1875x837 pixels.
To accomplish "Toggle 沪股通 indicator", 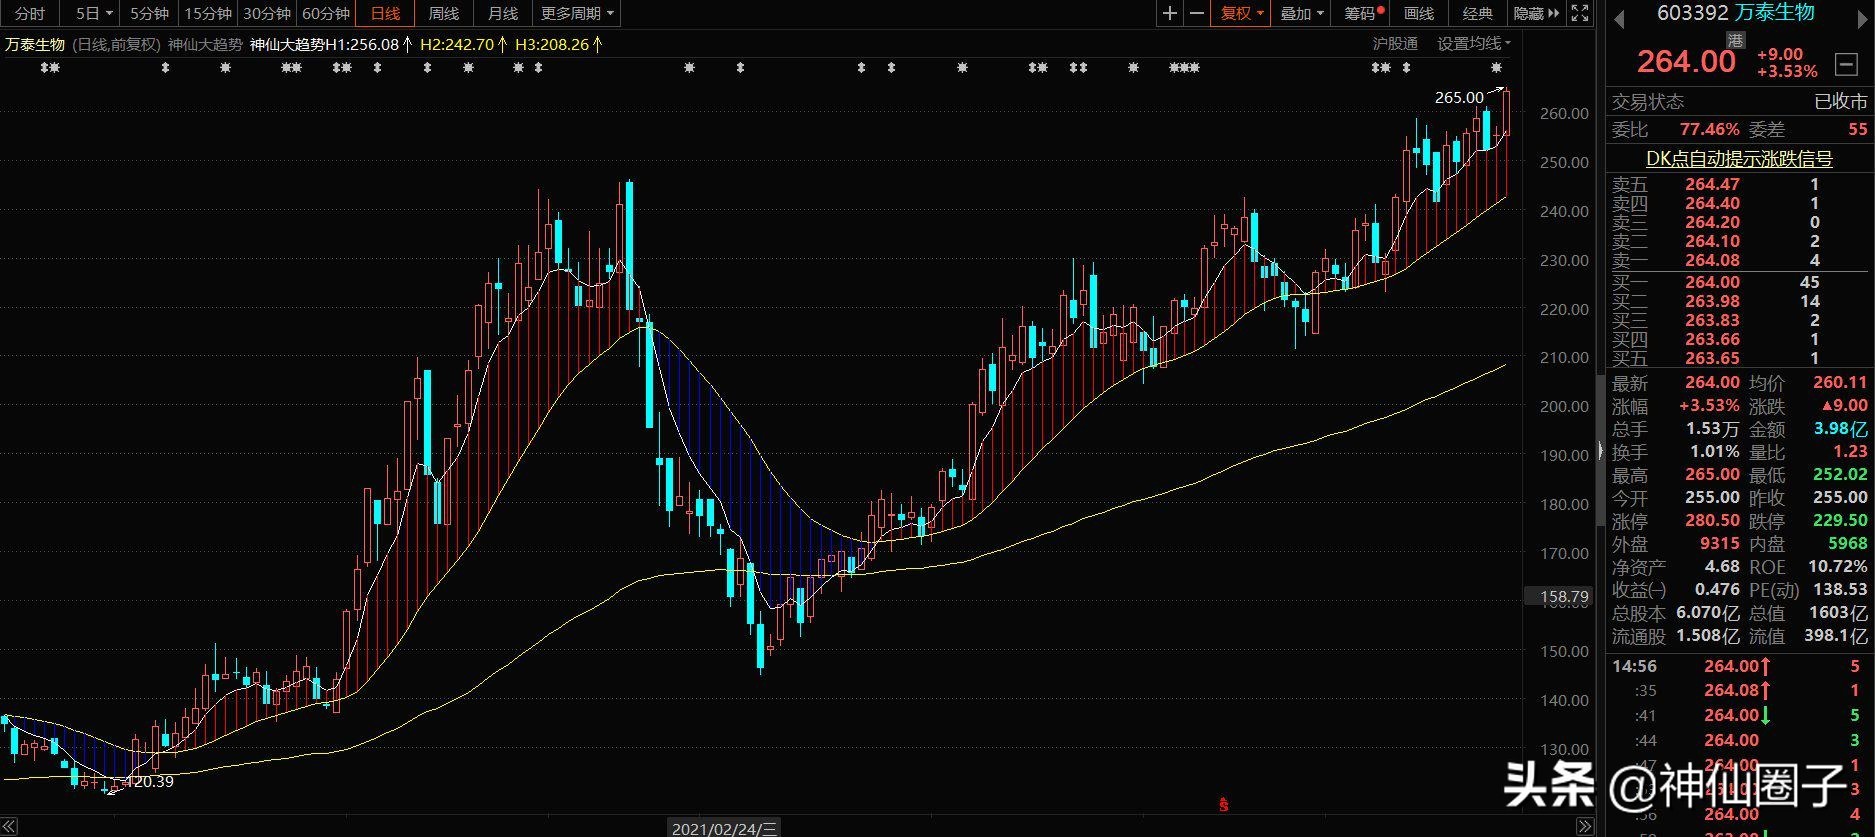I will (x=1395, y=44).
